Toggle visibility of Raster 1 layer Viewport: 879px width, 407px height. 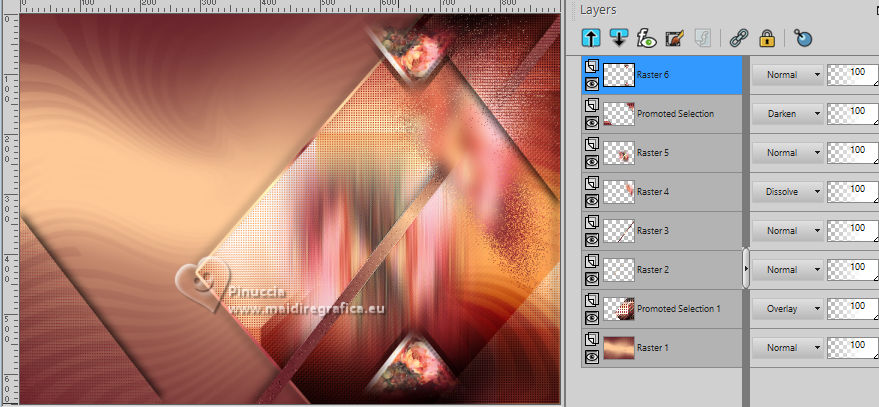[592, 357]
